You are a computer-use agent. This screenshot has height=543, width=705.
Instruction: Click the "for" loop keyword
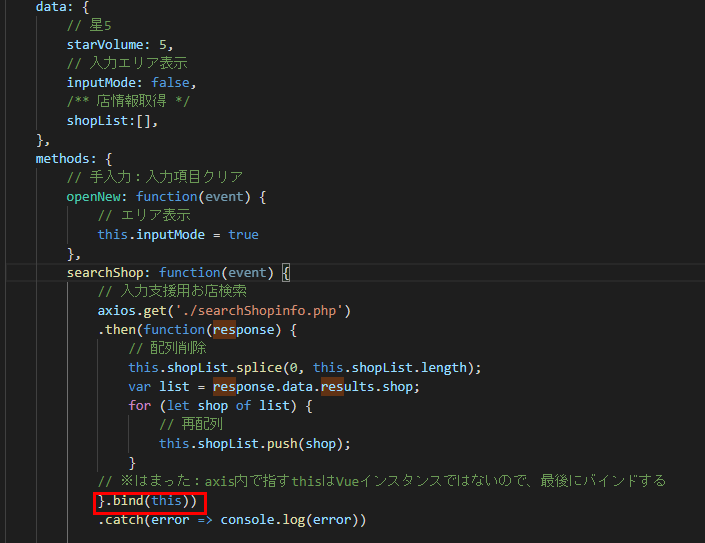coord(140,405)
